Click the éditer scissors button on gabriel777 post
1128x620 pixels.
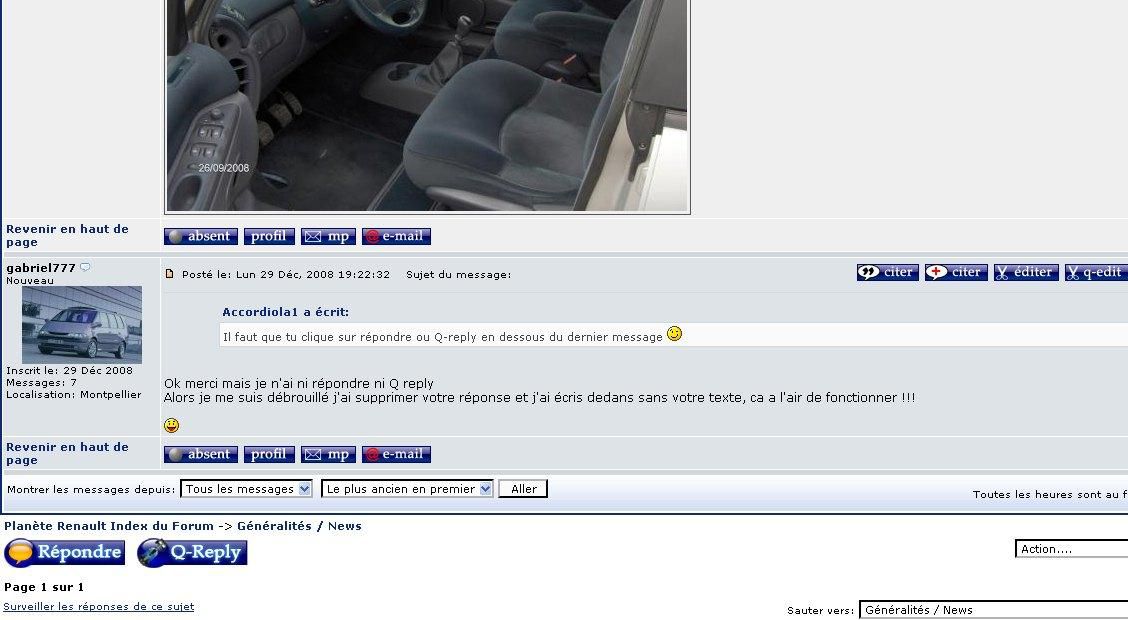point(1026,272)
